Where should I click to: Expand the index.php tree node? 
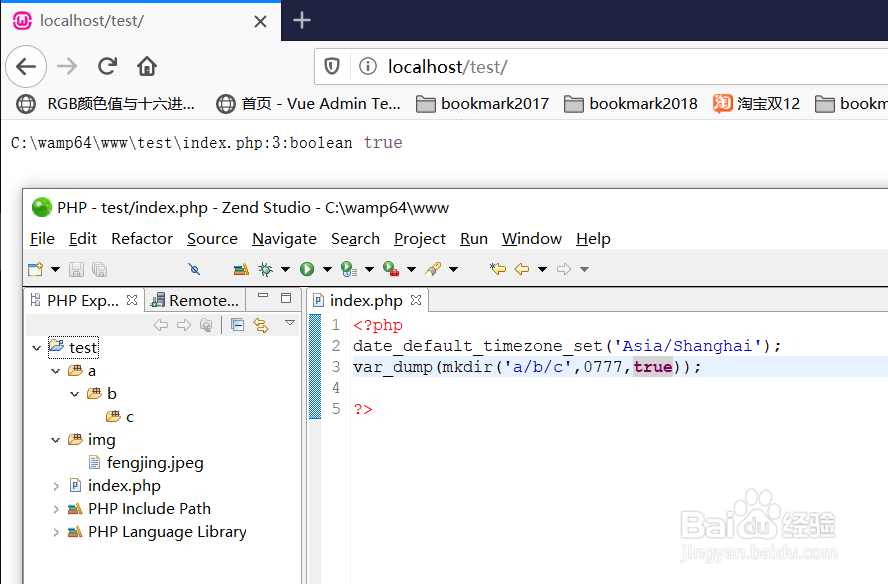coord(56,486)
